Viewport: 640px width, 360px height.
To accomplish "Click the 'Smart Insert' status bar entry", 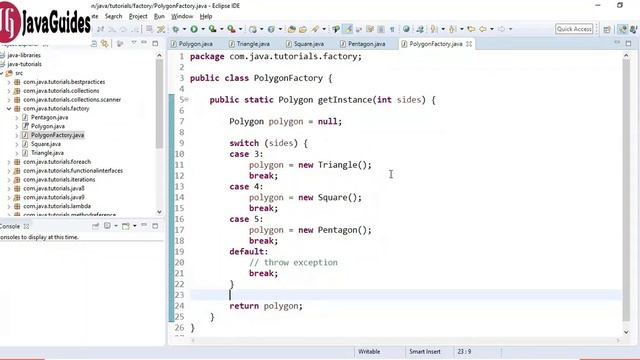I will [x=424, y=351].
